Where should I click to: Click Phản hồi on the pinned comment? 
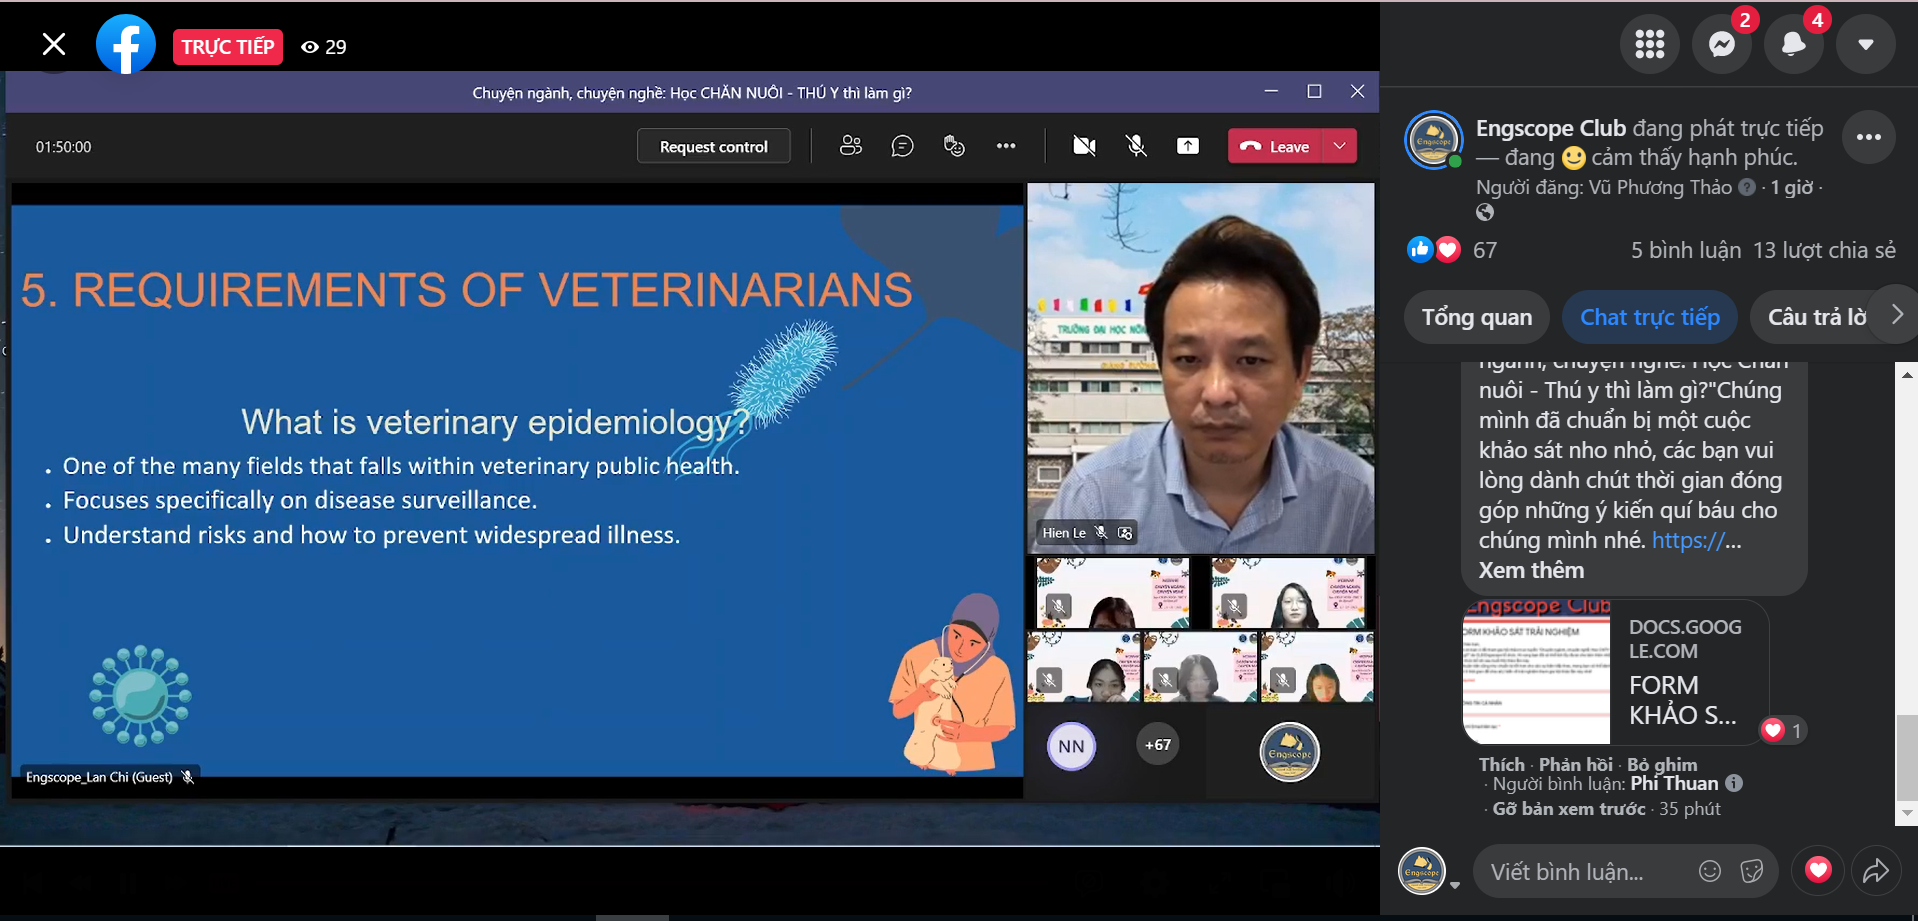[x=1575, y=764]
